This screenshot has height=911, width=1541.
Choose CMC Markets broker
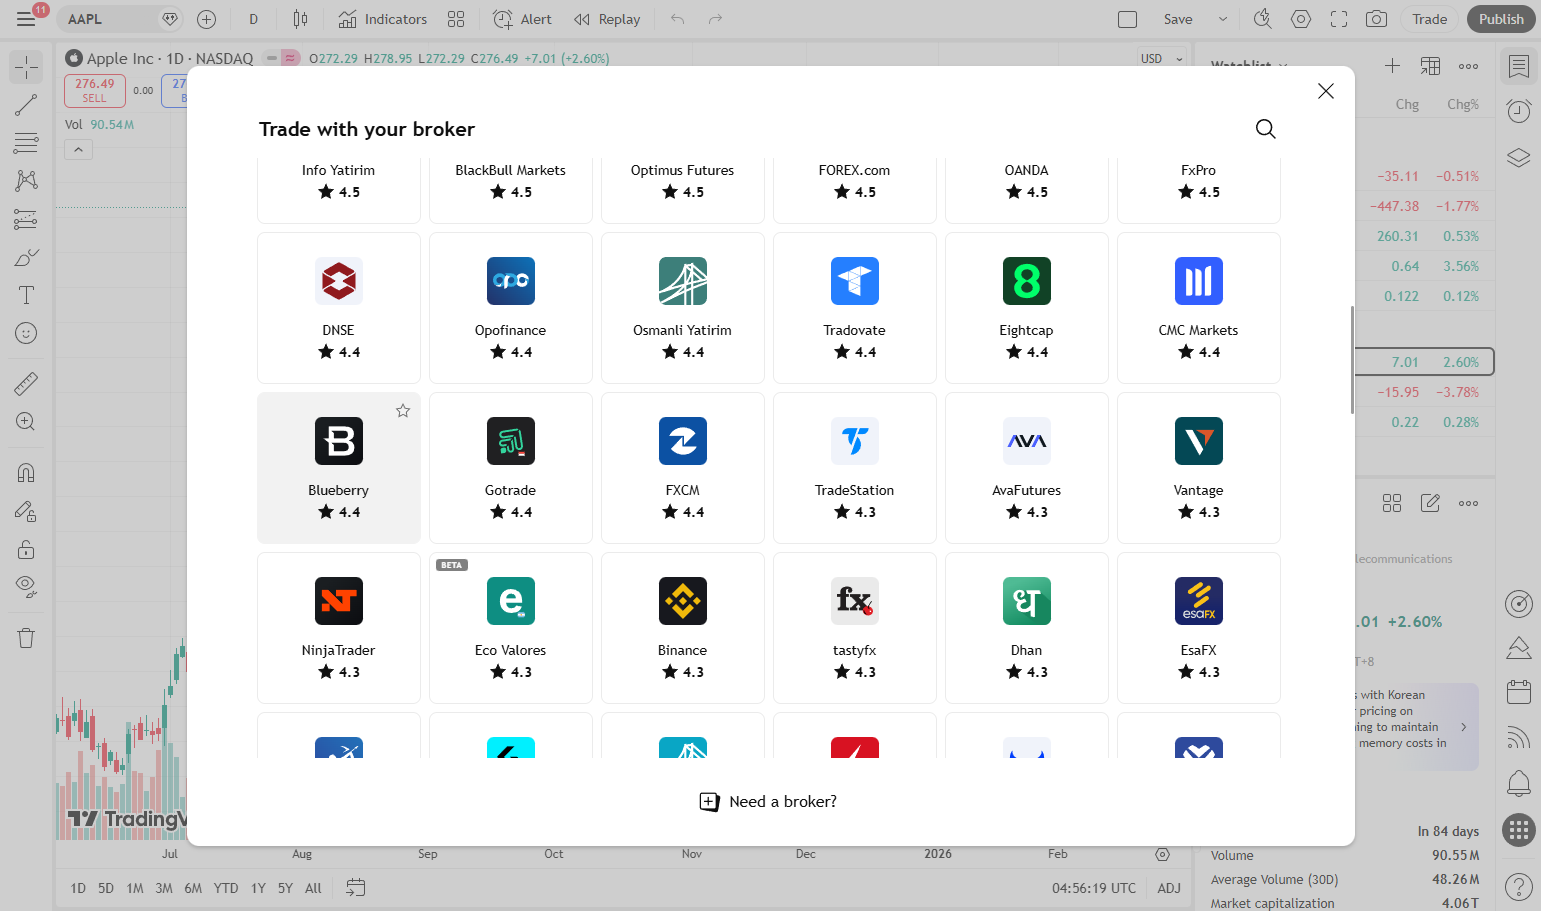[1198, 308]
